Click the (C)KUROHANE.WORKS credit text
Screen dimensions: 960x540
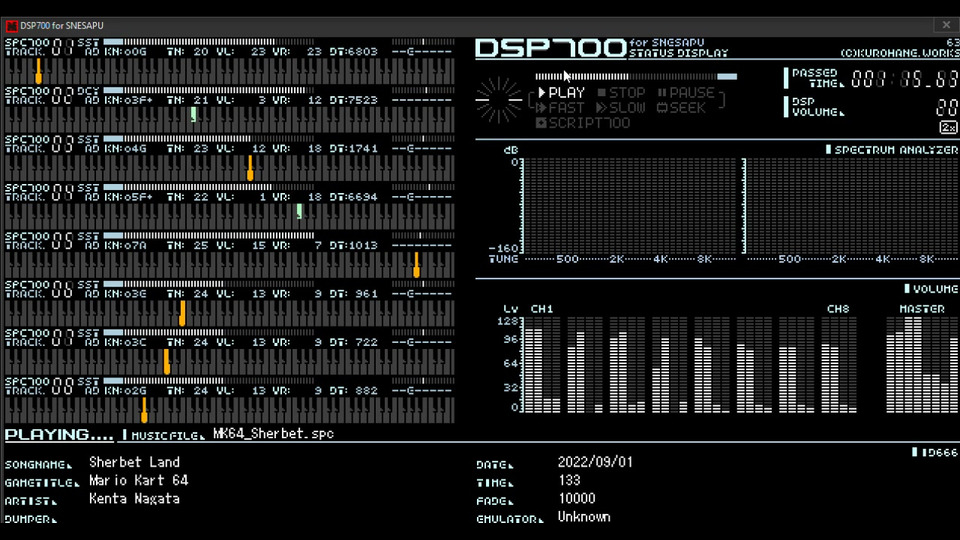(899, 53)
